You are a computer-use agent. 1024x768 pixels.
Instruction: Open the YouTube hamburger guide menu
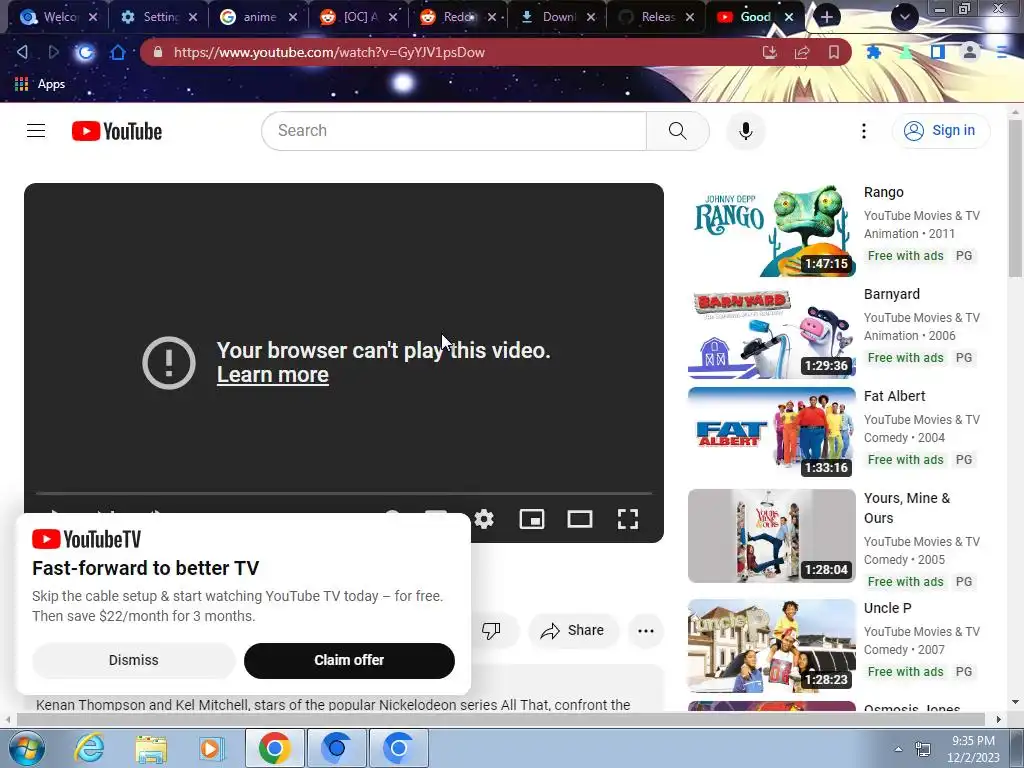coord(36,131)
